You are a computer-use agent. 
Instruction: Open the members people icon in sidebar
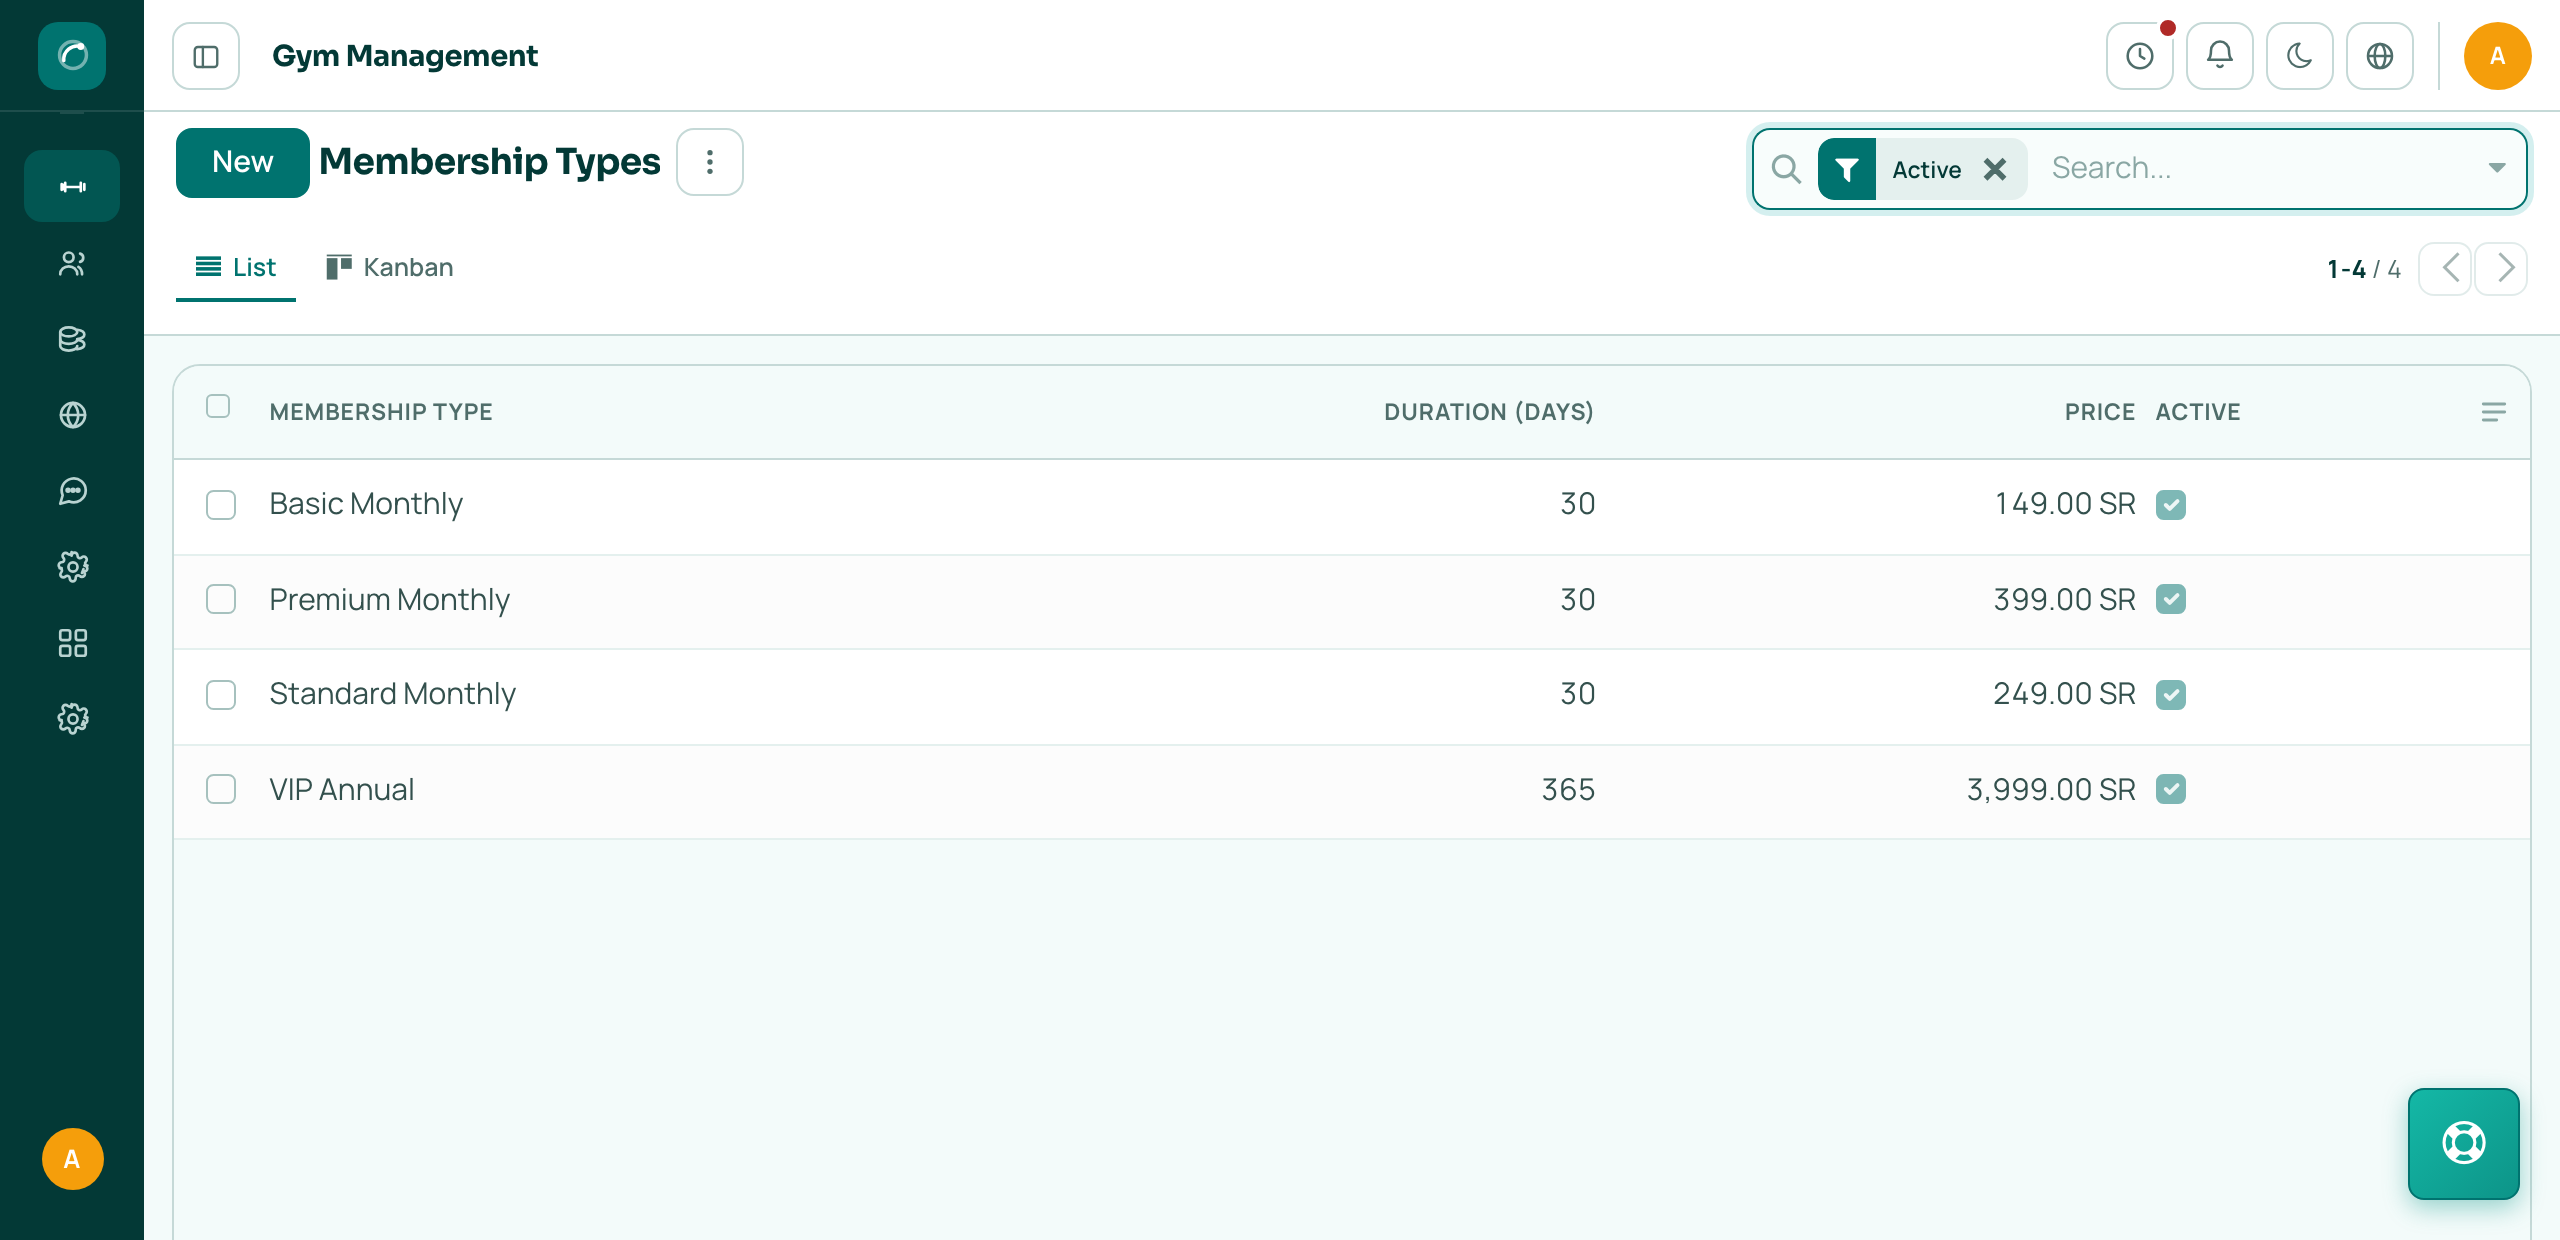[x=72, y=264]
